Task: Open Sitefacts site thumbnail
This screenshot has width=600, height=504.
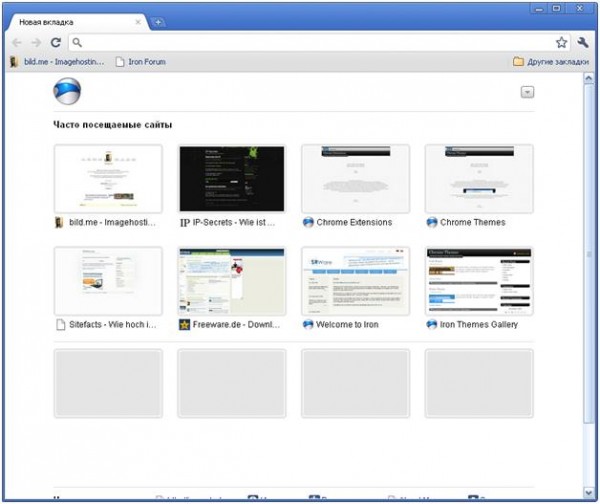Action: [108, 281]
